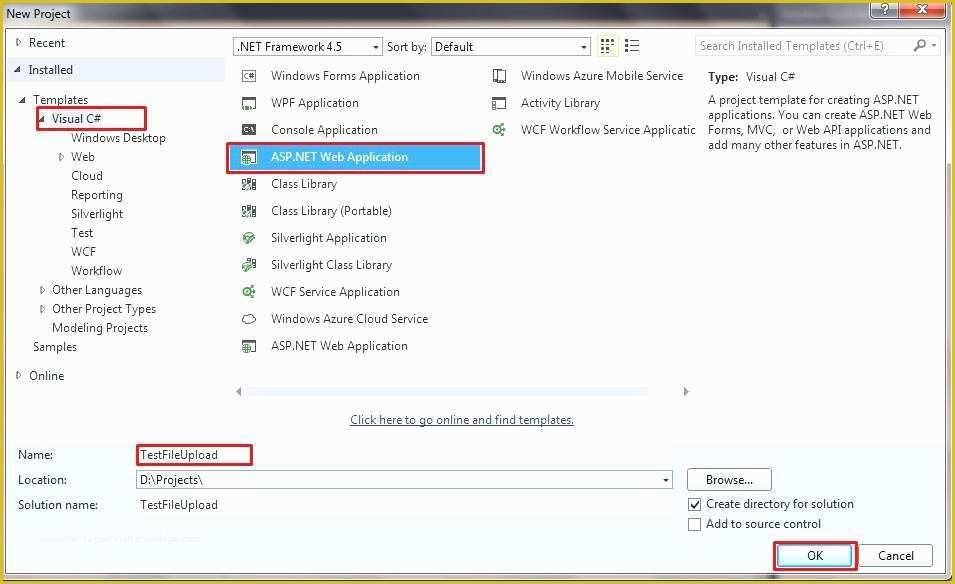The height and width of the screenshot is (584, 955).
Task: Click the Windows Forms Application template icon
Action: 248,76
